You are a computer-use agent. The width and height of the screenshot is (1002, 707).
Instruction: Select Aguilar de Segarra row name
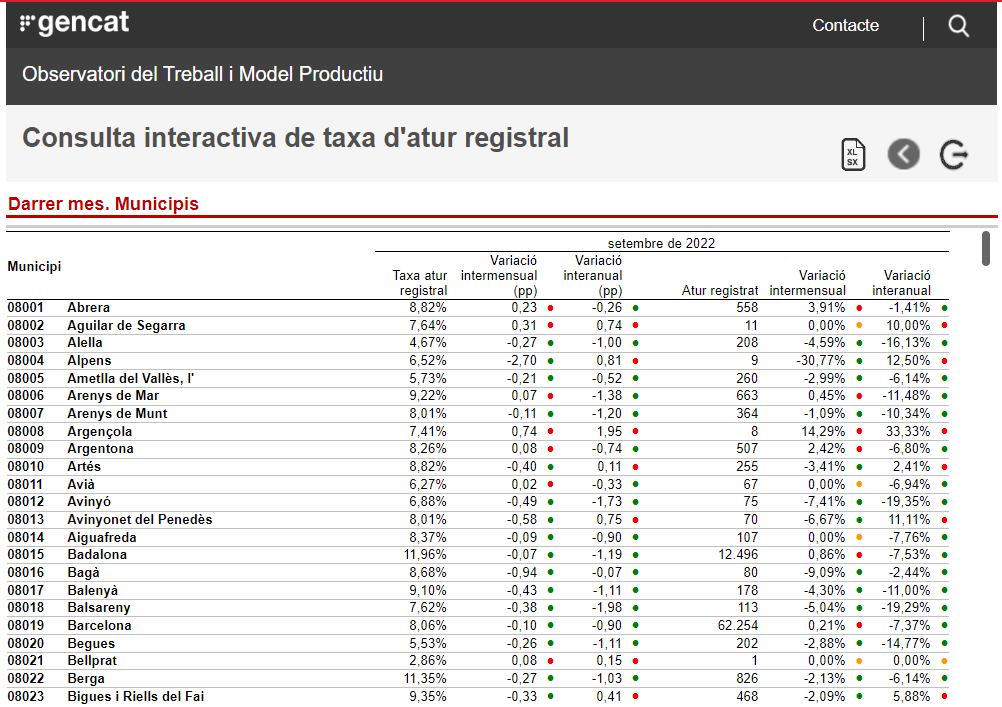[127, 325]
